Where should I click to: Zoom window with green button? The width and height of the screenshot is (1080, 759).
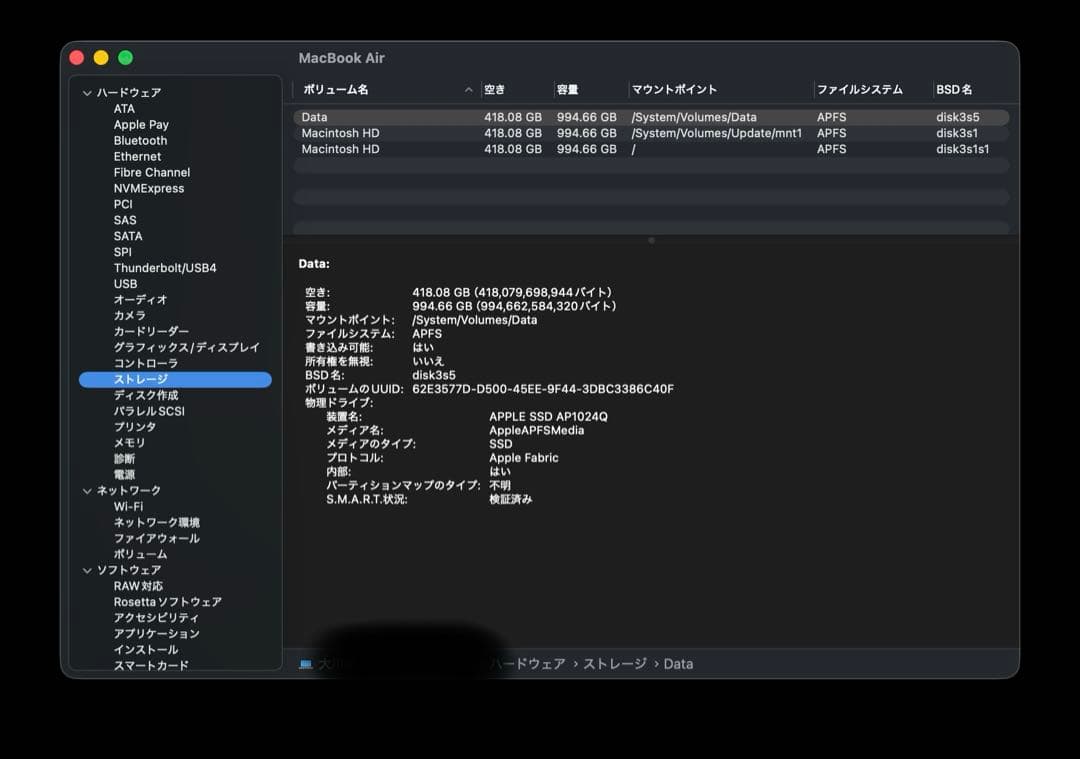(125, 58)
